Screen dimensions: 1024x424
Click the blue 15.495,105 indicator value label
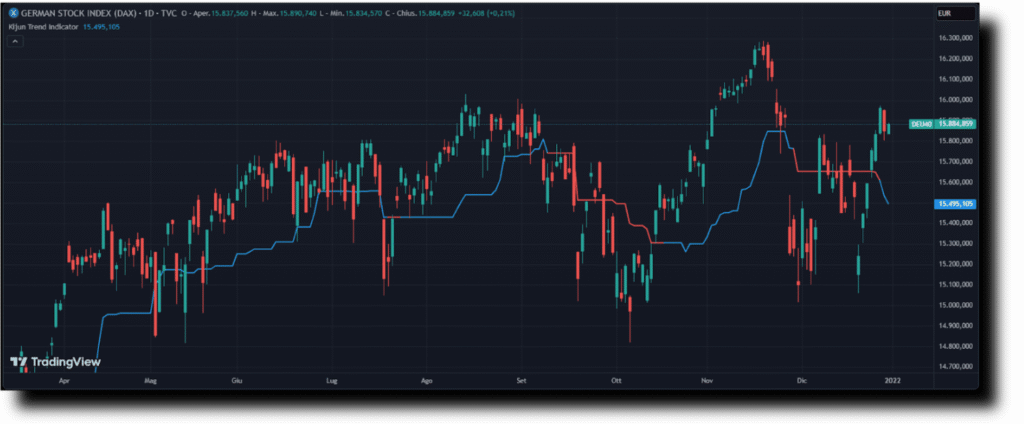coord(955,203)
